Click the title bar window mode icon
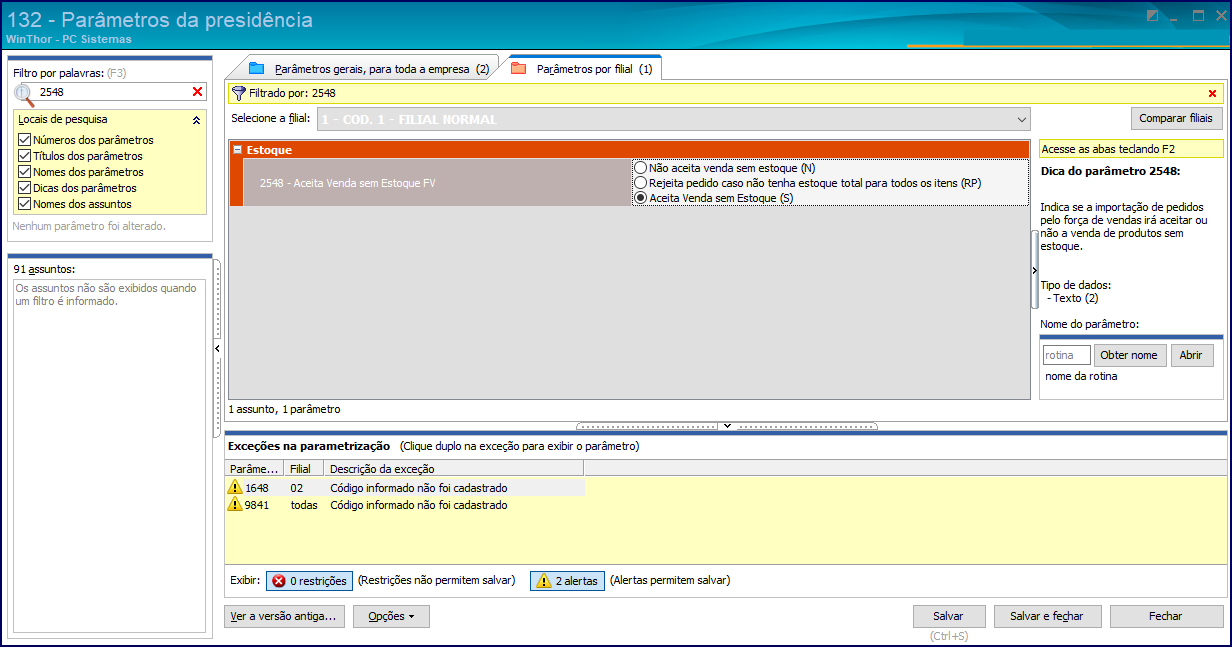 pos(1153,16)
